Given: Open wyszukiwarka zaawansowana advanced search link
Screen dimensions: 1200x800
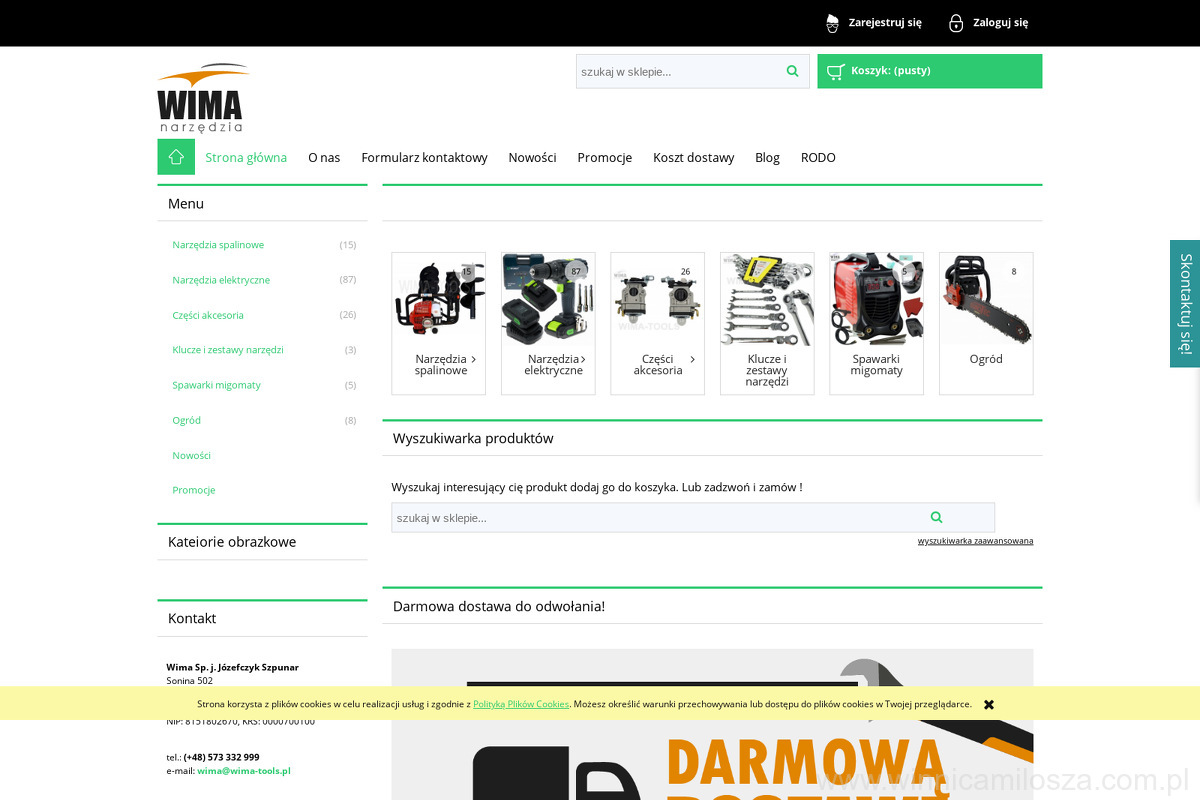Looking at the screenshot, I should coord(975,541).
